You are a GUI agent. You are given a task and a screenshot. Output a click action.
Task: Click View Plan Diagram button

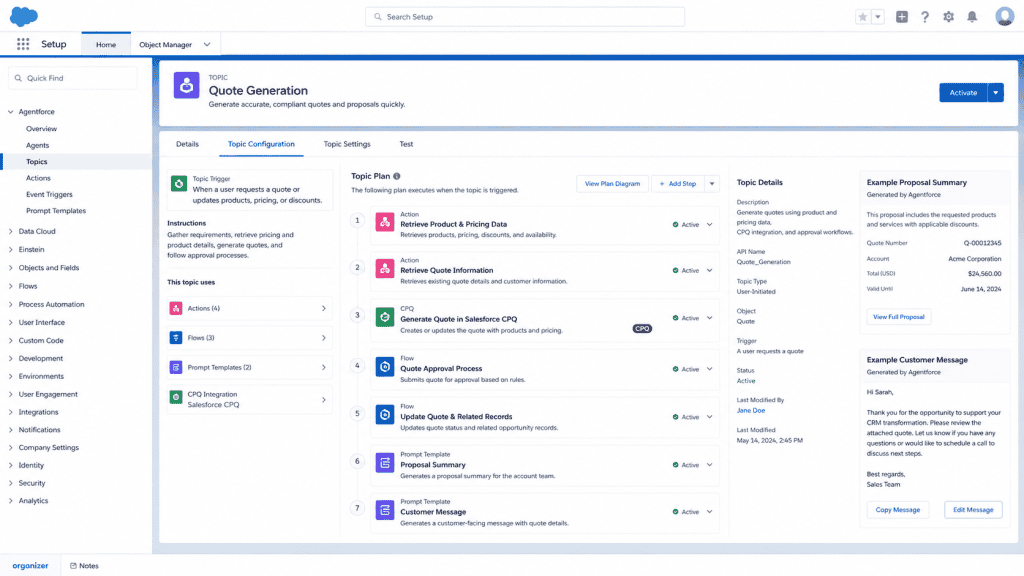point(612,184)
